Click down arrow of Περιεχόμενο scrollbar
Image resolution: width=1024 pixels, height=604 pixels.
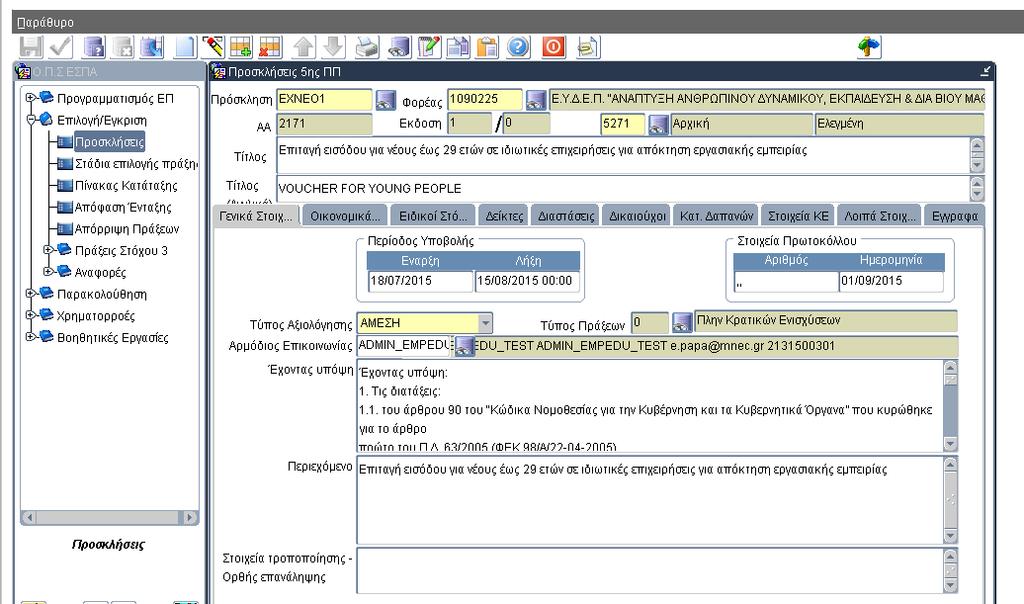coord(950,536)
